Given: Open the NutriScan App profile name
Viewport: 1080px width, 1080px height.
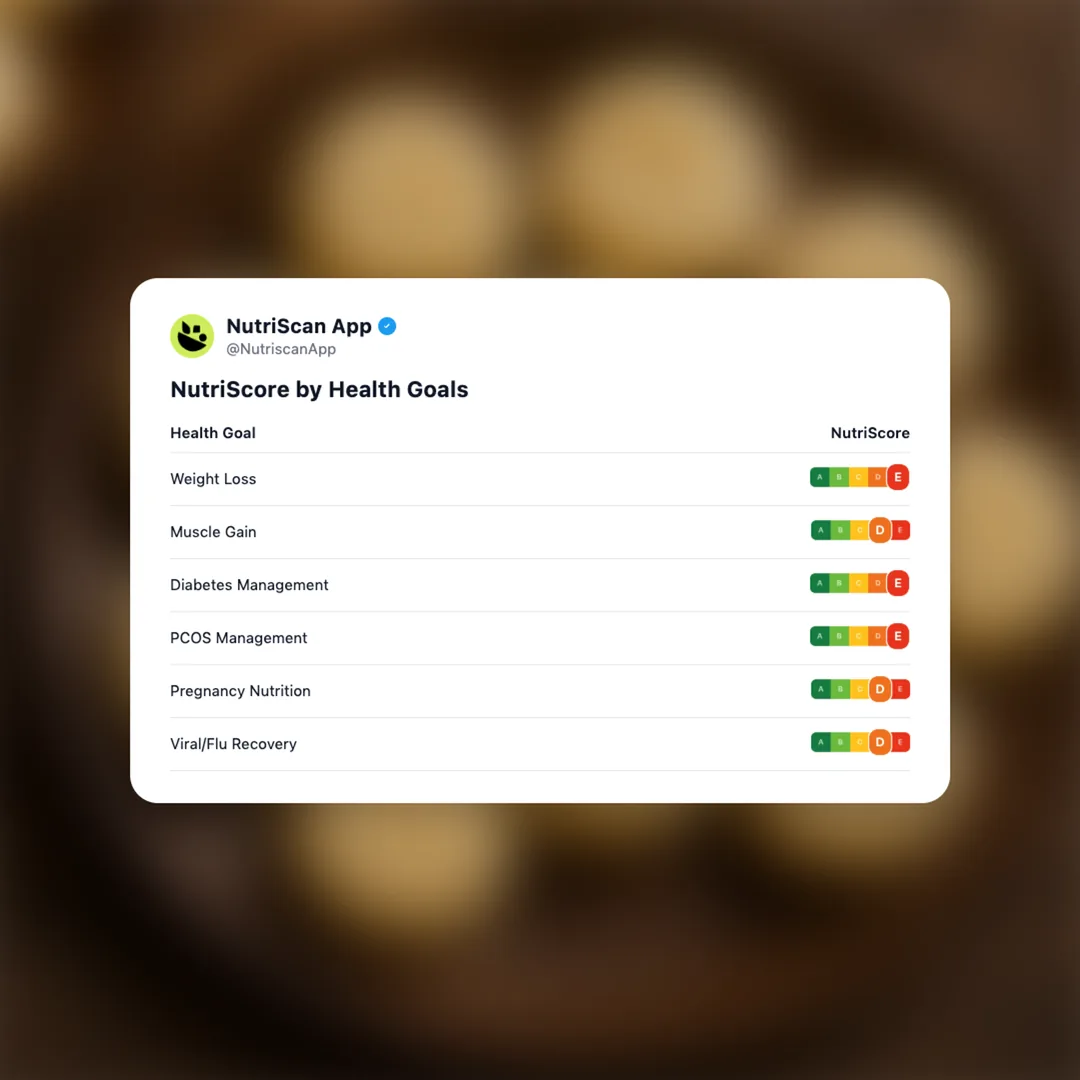Looking at the screenshot, I should (299, 326).
